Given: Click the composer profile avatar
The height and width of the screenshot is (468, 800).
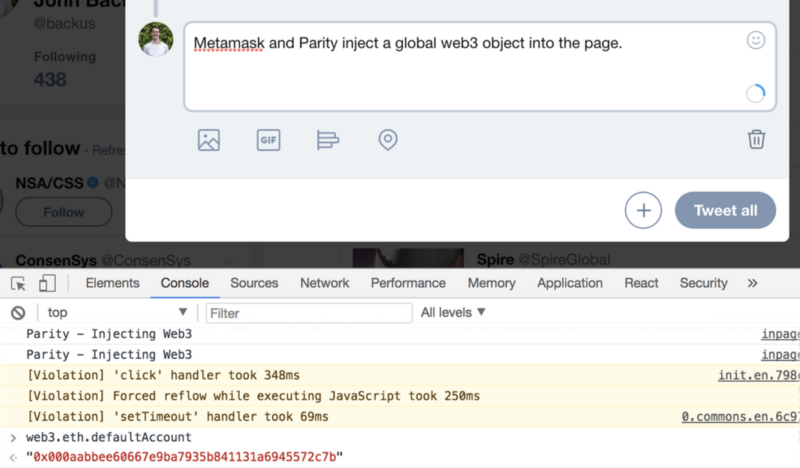Looking at the screenshot, I should [156, 39].
